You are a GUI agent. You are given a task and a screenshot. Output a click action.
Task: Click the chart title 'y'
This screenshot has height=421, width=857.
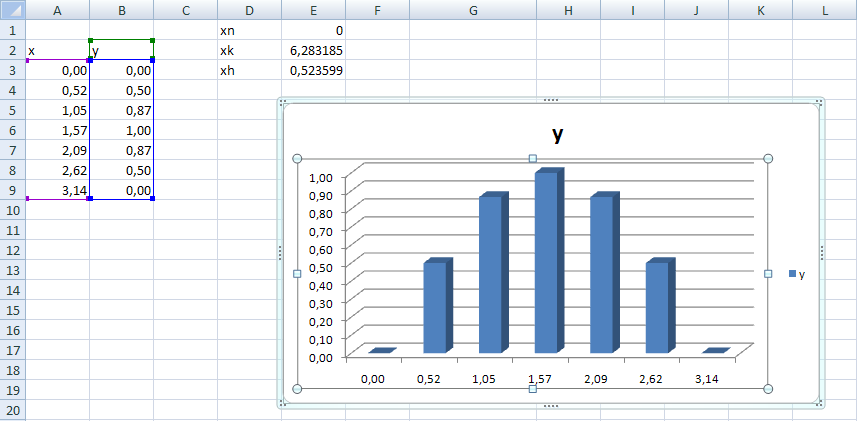click(557, 134)
